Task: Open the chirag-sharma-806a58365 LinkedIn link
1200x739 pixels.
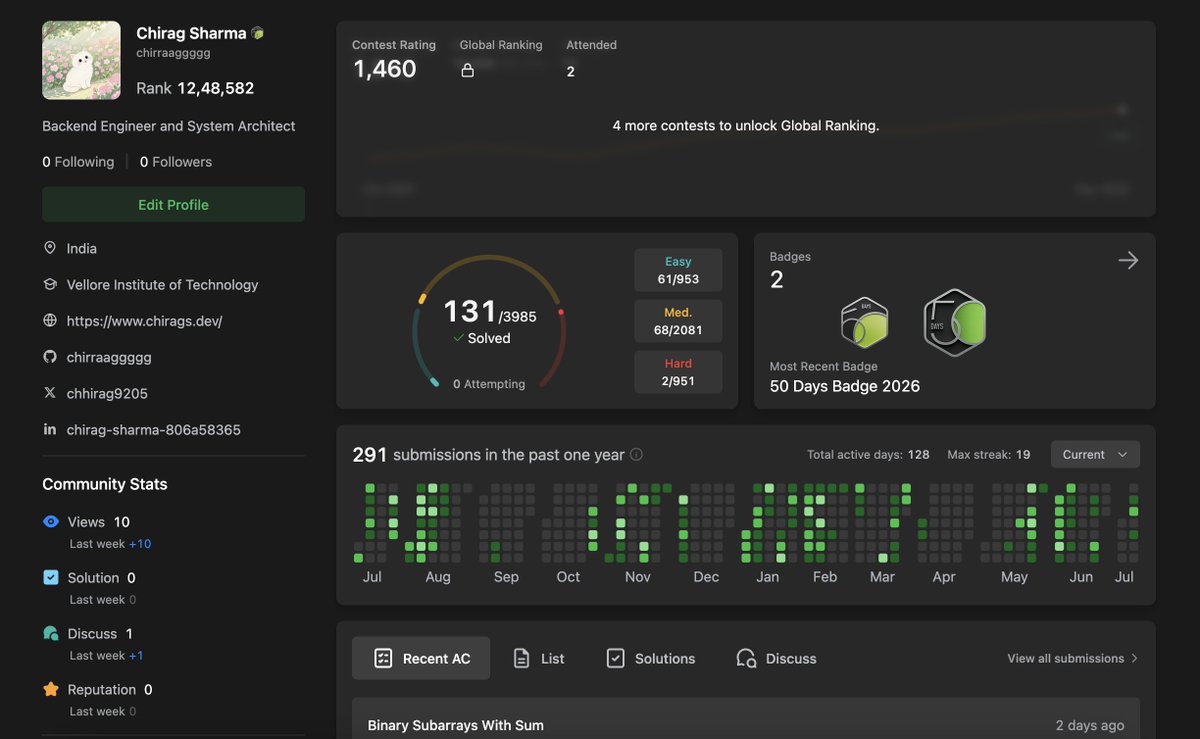Action: coord(153,429)
